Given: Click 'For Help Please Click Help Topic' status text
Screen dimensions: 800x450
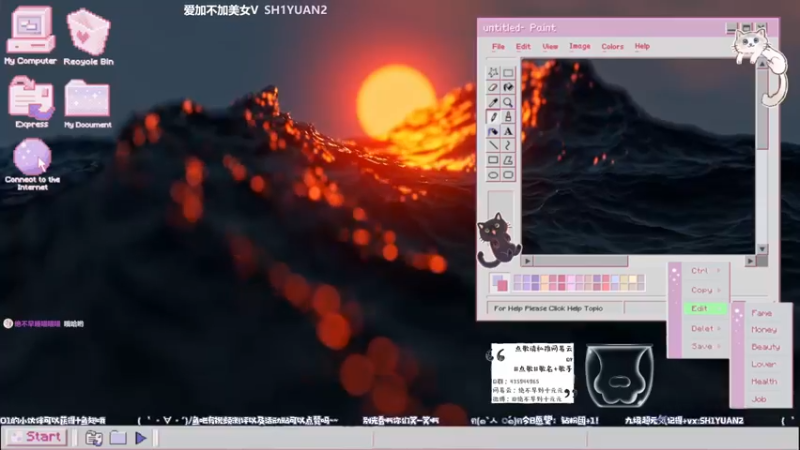Looking at the screenshot, I should [x=548, y=309].
